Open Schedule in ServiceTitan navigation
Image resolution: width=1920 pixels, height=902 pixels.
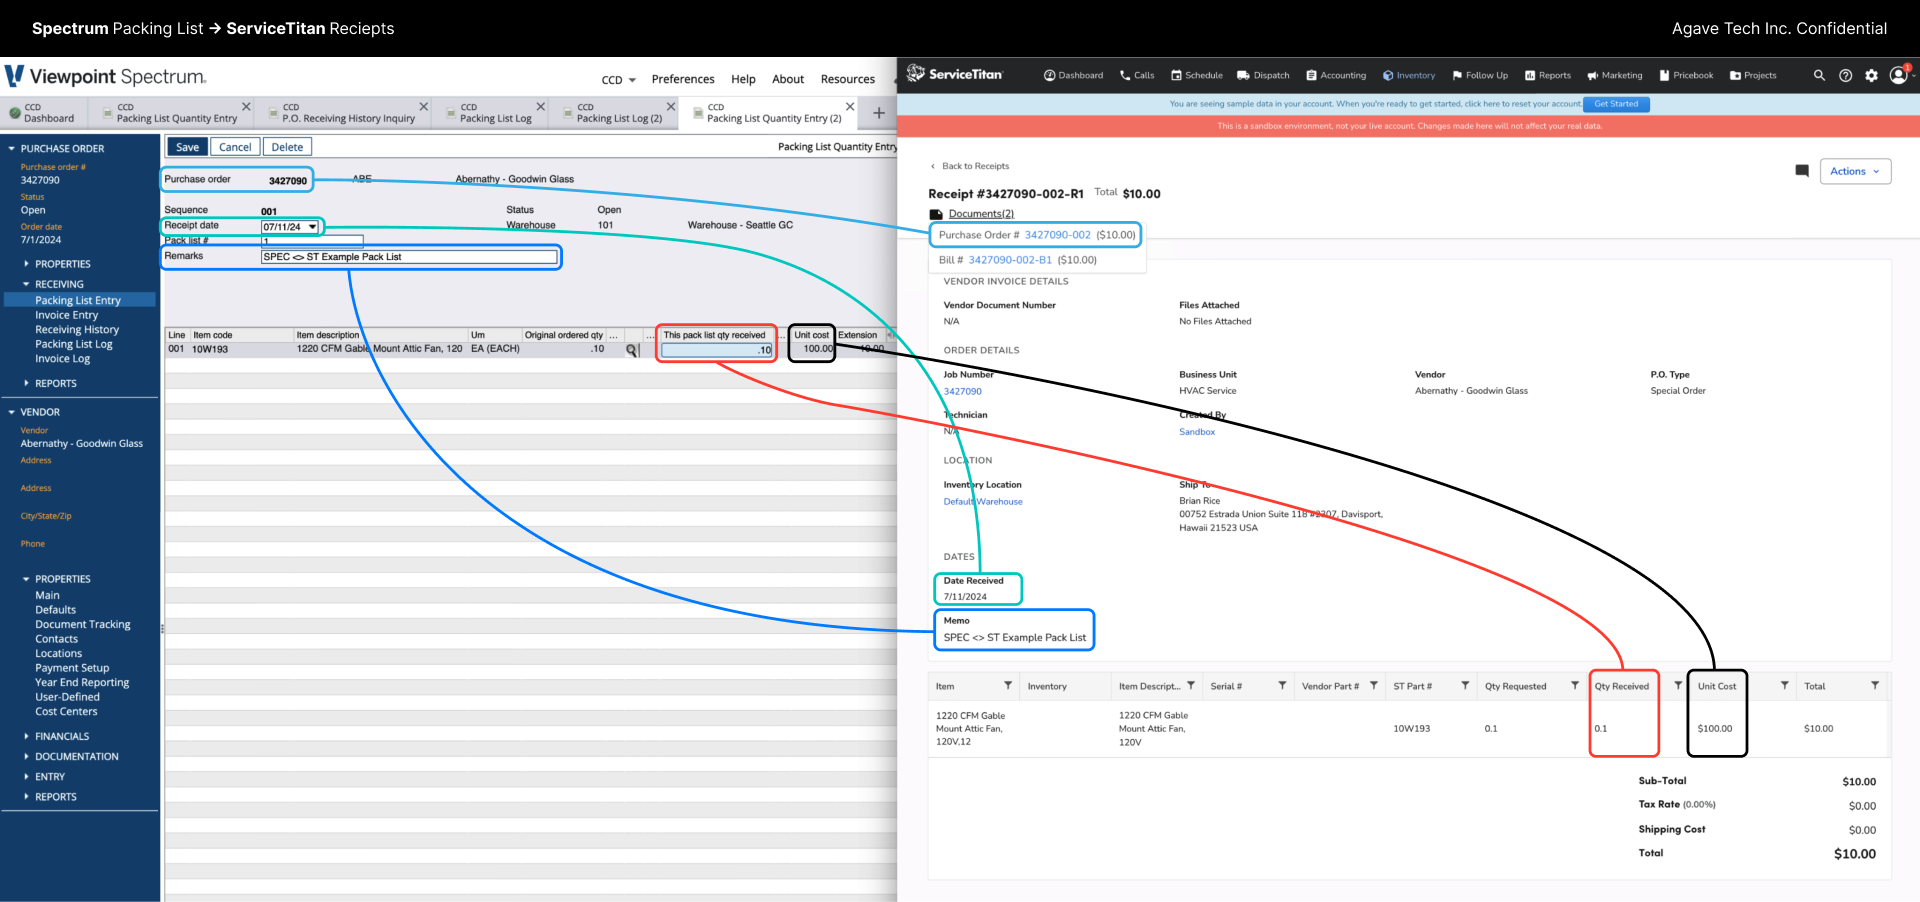pyautogui.click(x=1197, y=75)
